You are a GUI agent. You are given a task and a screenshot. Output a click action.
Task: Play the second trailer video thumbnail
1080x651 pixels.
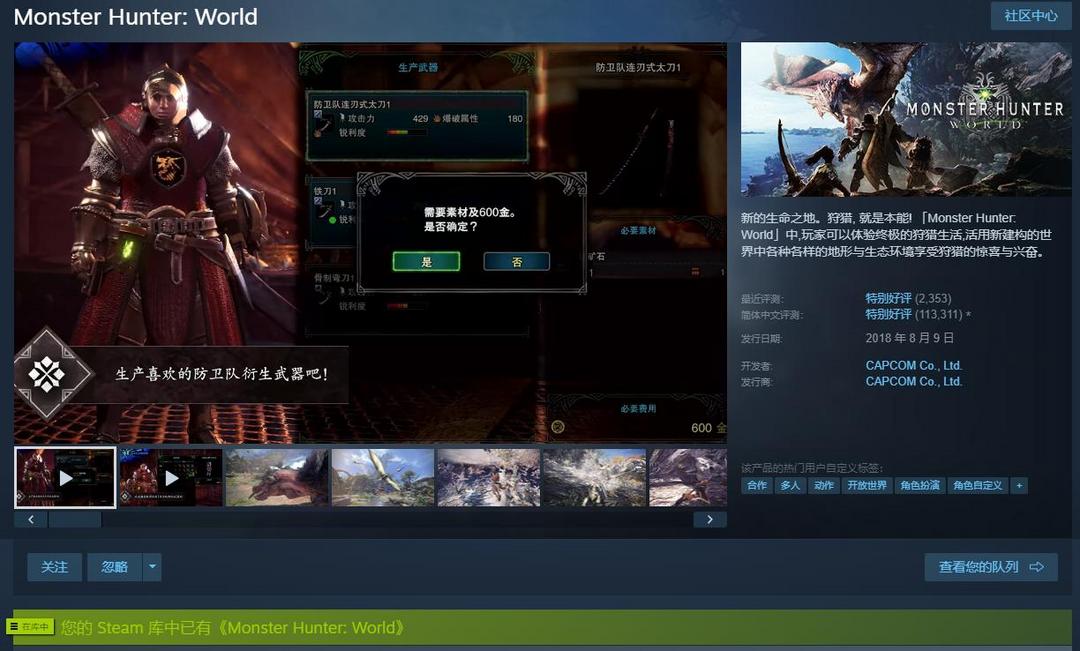171,477
